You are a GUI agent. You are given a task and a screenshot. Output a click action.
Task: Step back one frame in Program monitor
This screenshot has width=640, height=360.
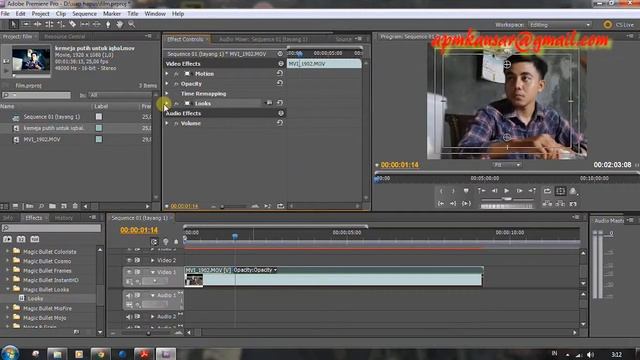[494, 191]
